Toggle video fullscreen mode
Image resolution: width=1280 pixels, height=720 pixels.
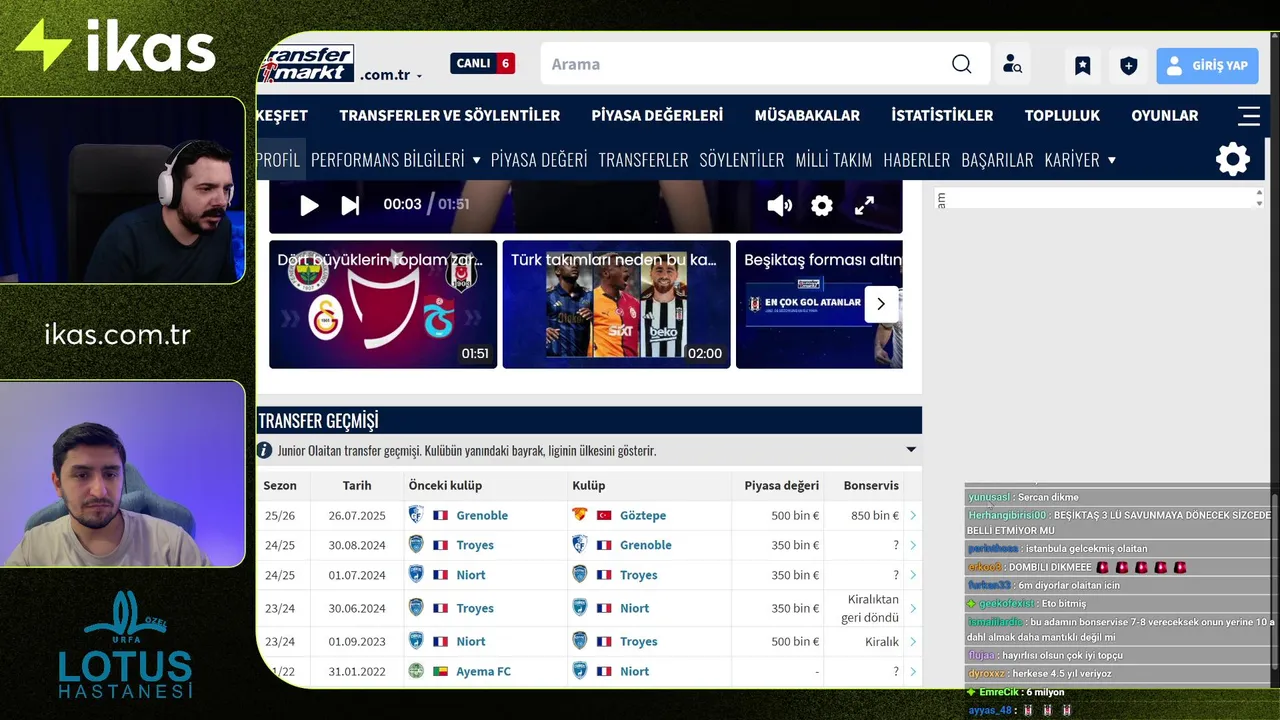tap(864, 205)
